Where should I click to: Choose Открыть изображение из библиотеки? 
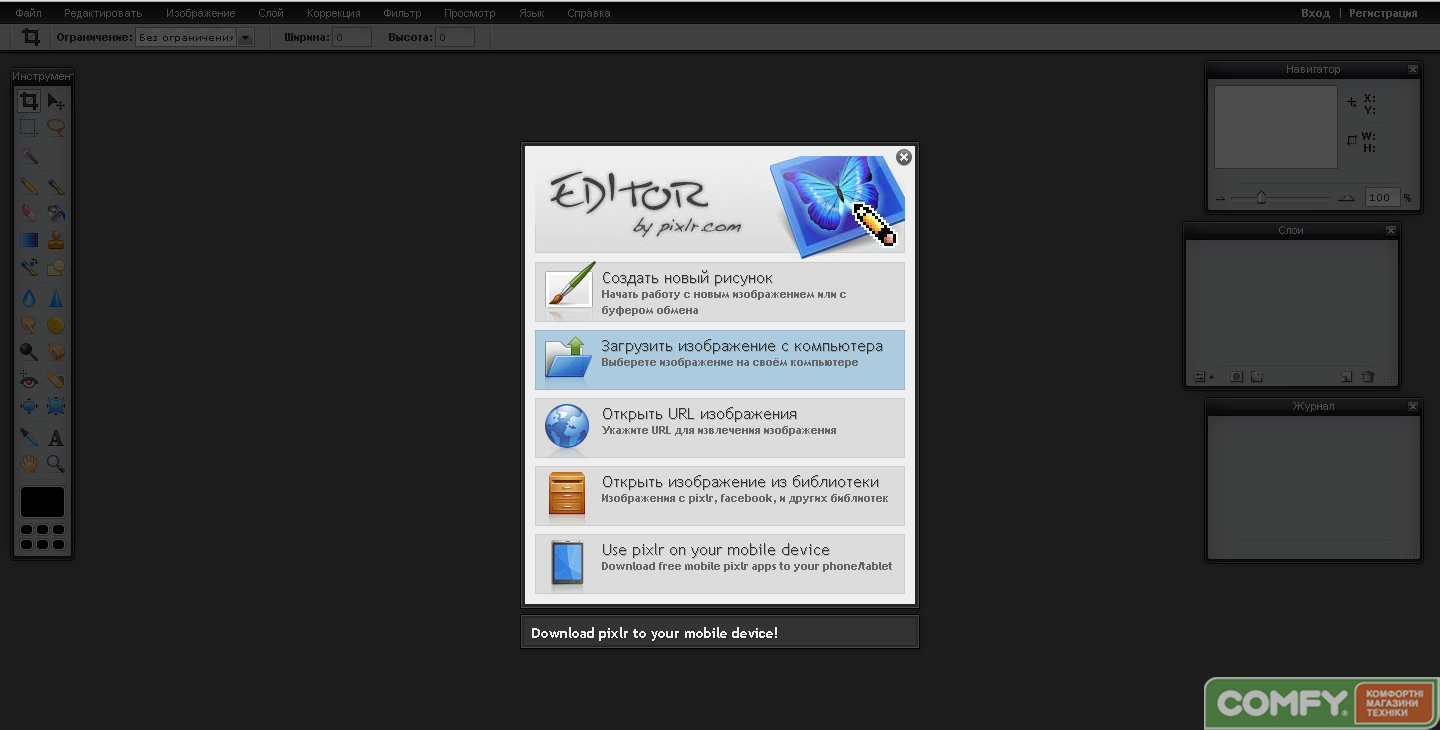tap(720, 496)
